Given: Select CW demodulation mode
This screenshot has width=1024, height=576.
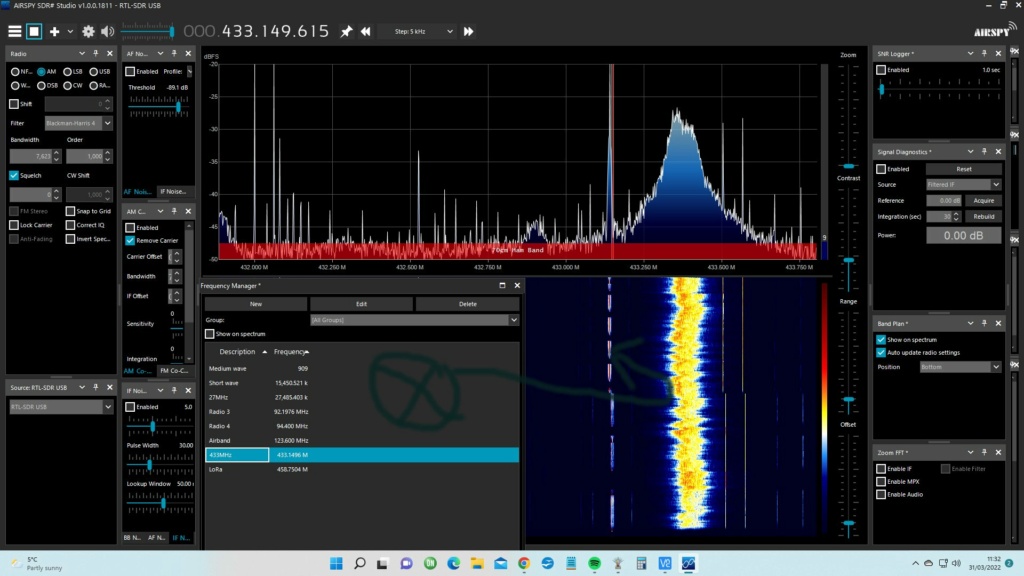Looking at the screenshot, I should (x=67, y=86).
